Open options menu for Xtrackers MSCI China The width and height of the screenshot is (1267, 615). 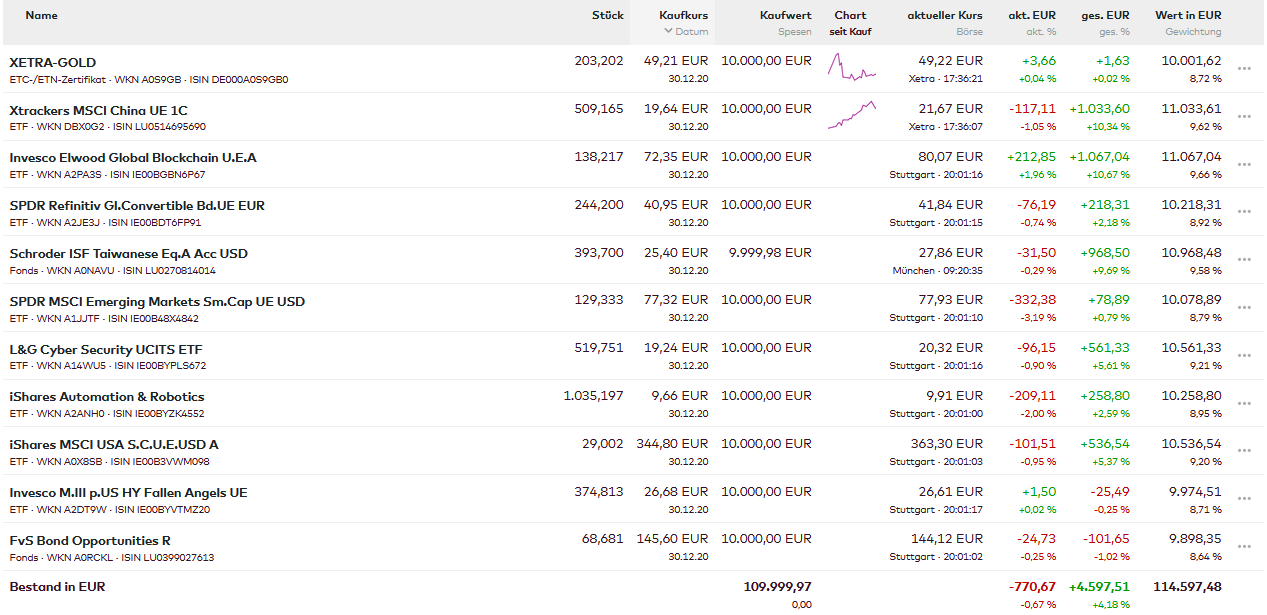pyautogui.click(x=1244, y=117)
